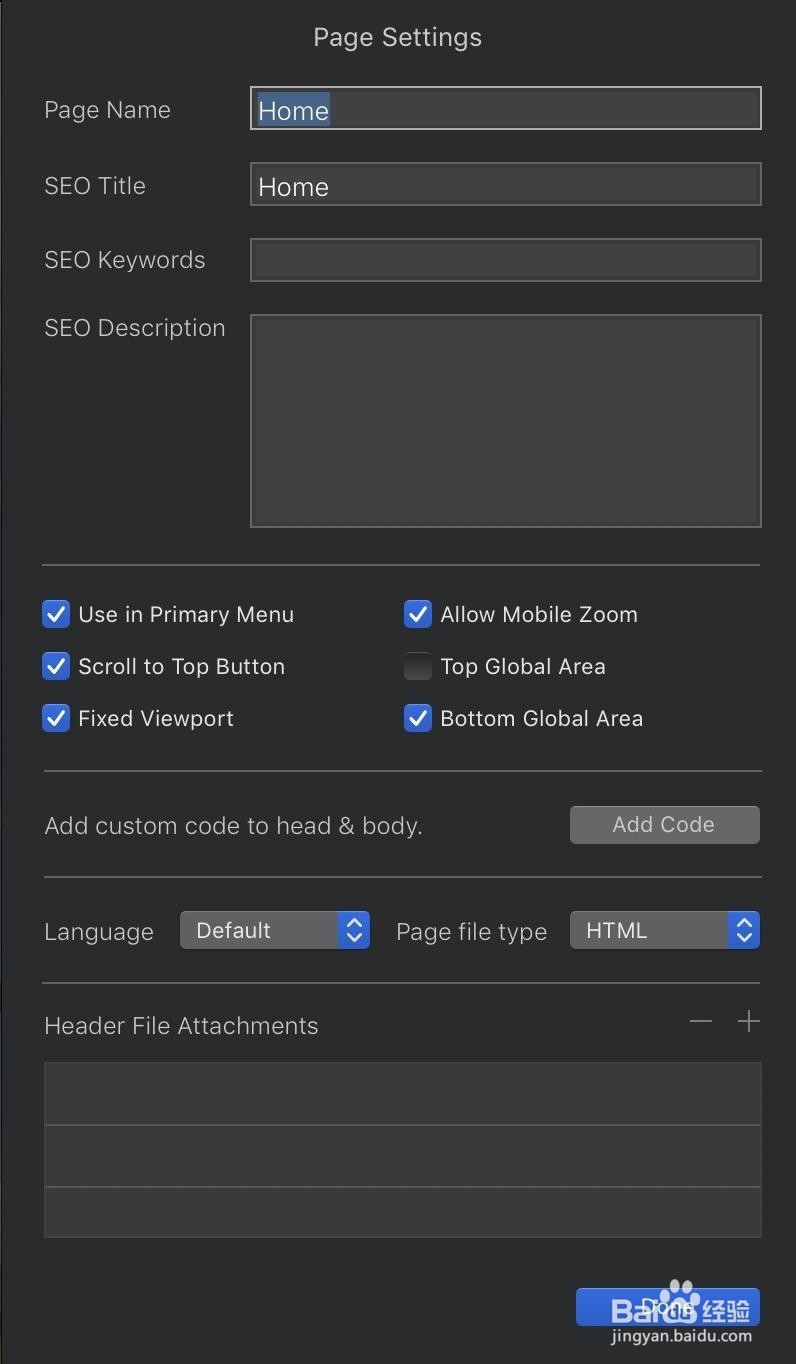Select the second Header File Attachments row

[x=402, y=1156]
